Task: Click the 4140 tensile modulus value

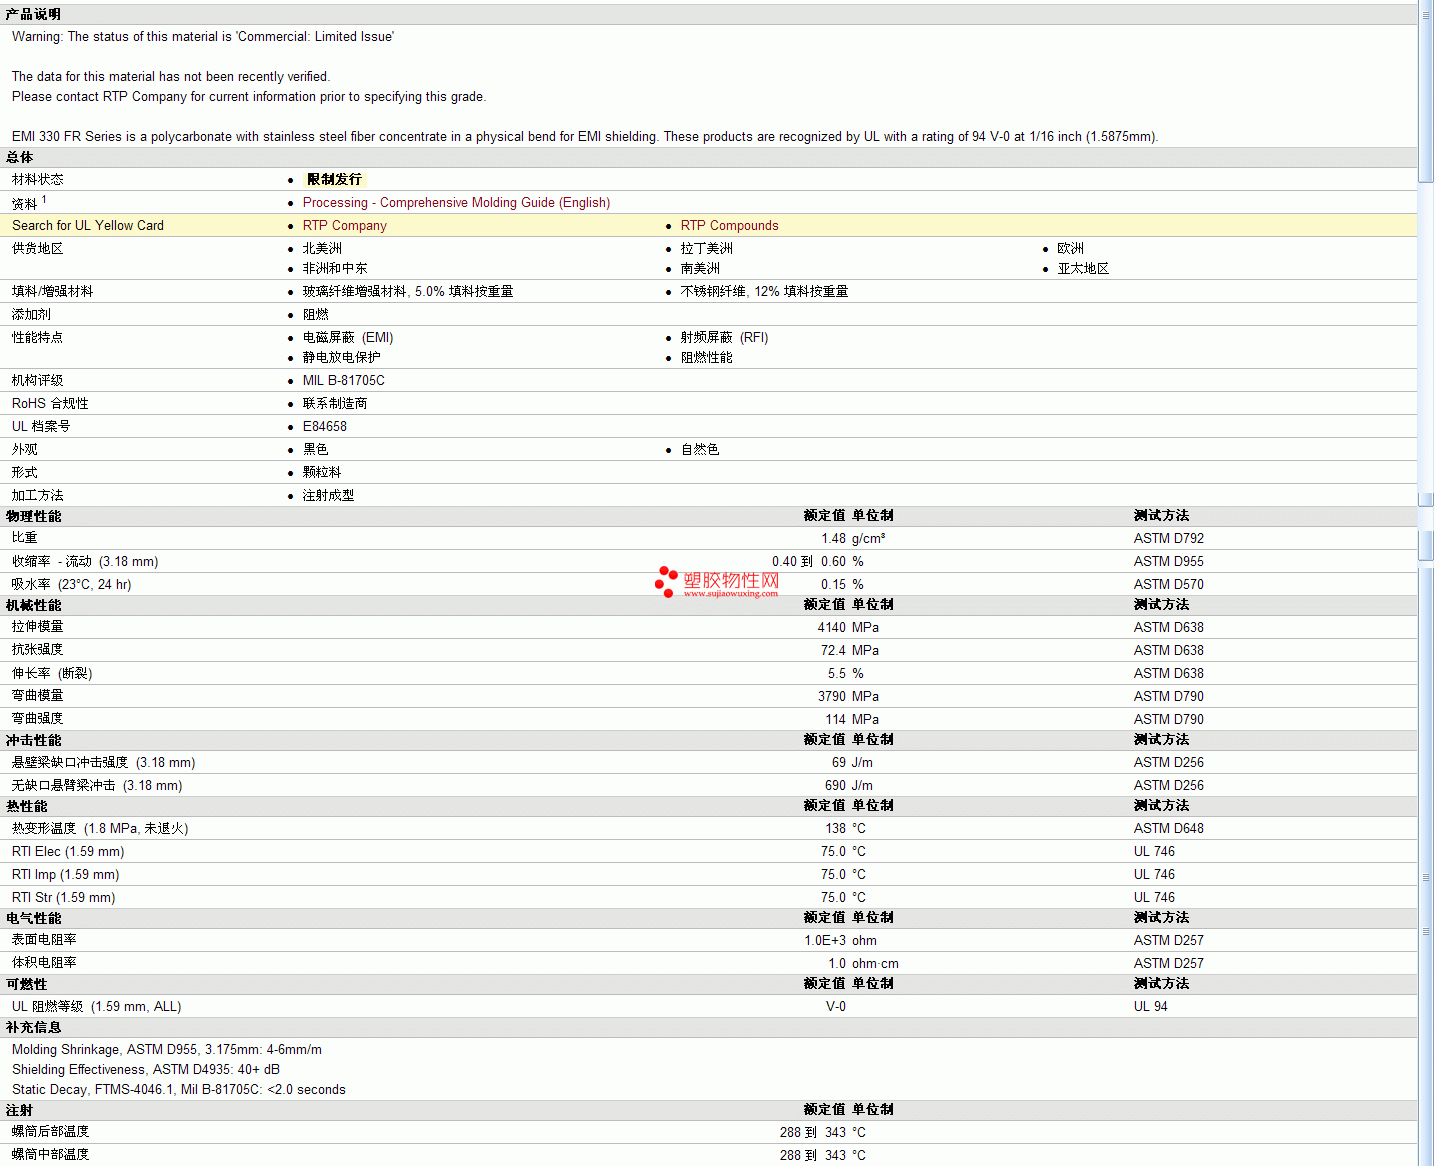Action: [x=831, y=627]
